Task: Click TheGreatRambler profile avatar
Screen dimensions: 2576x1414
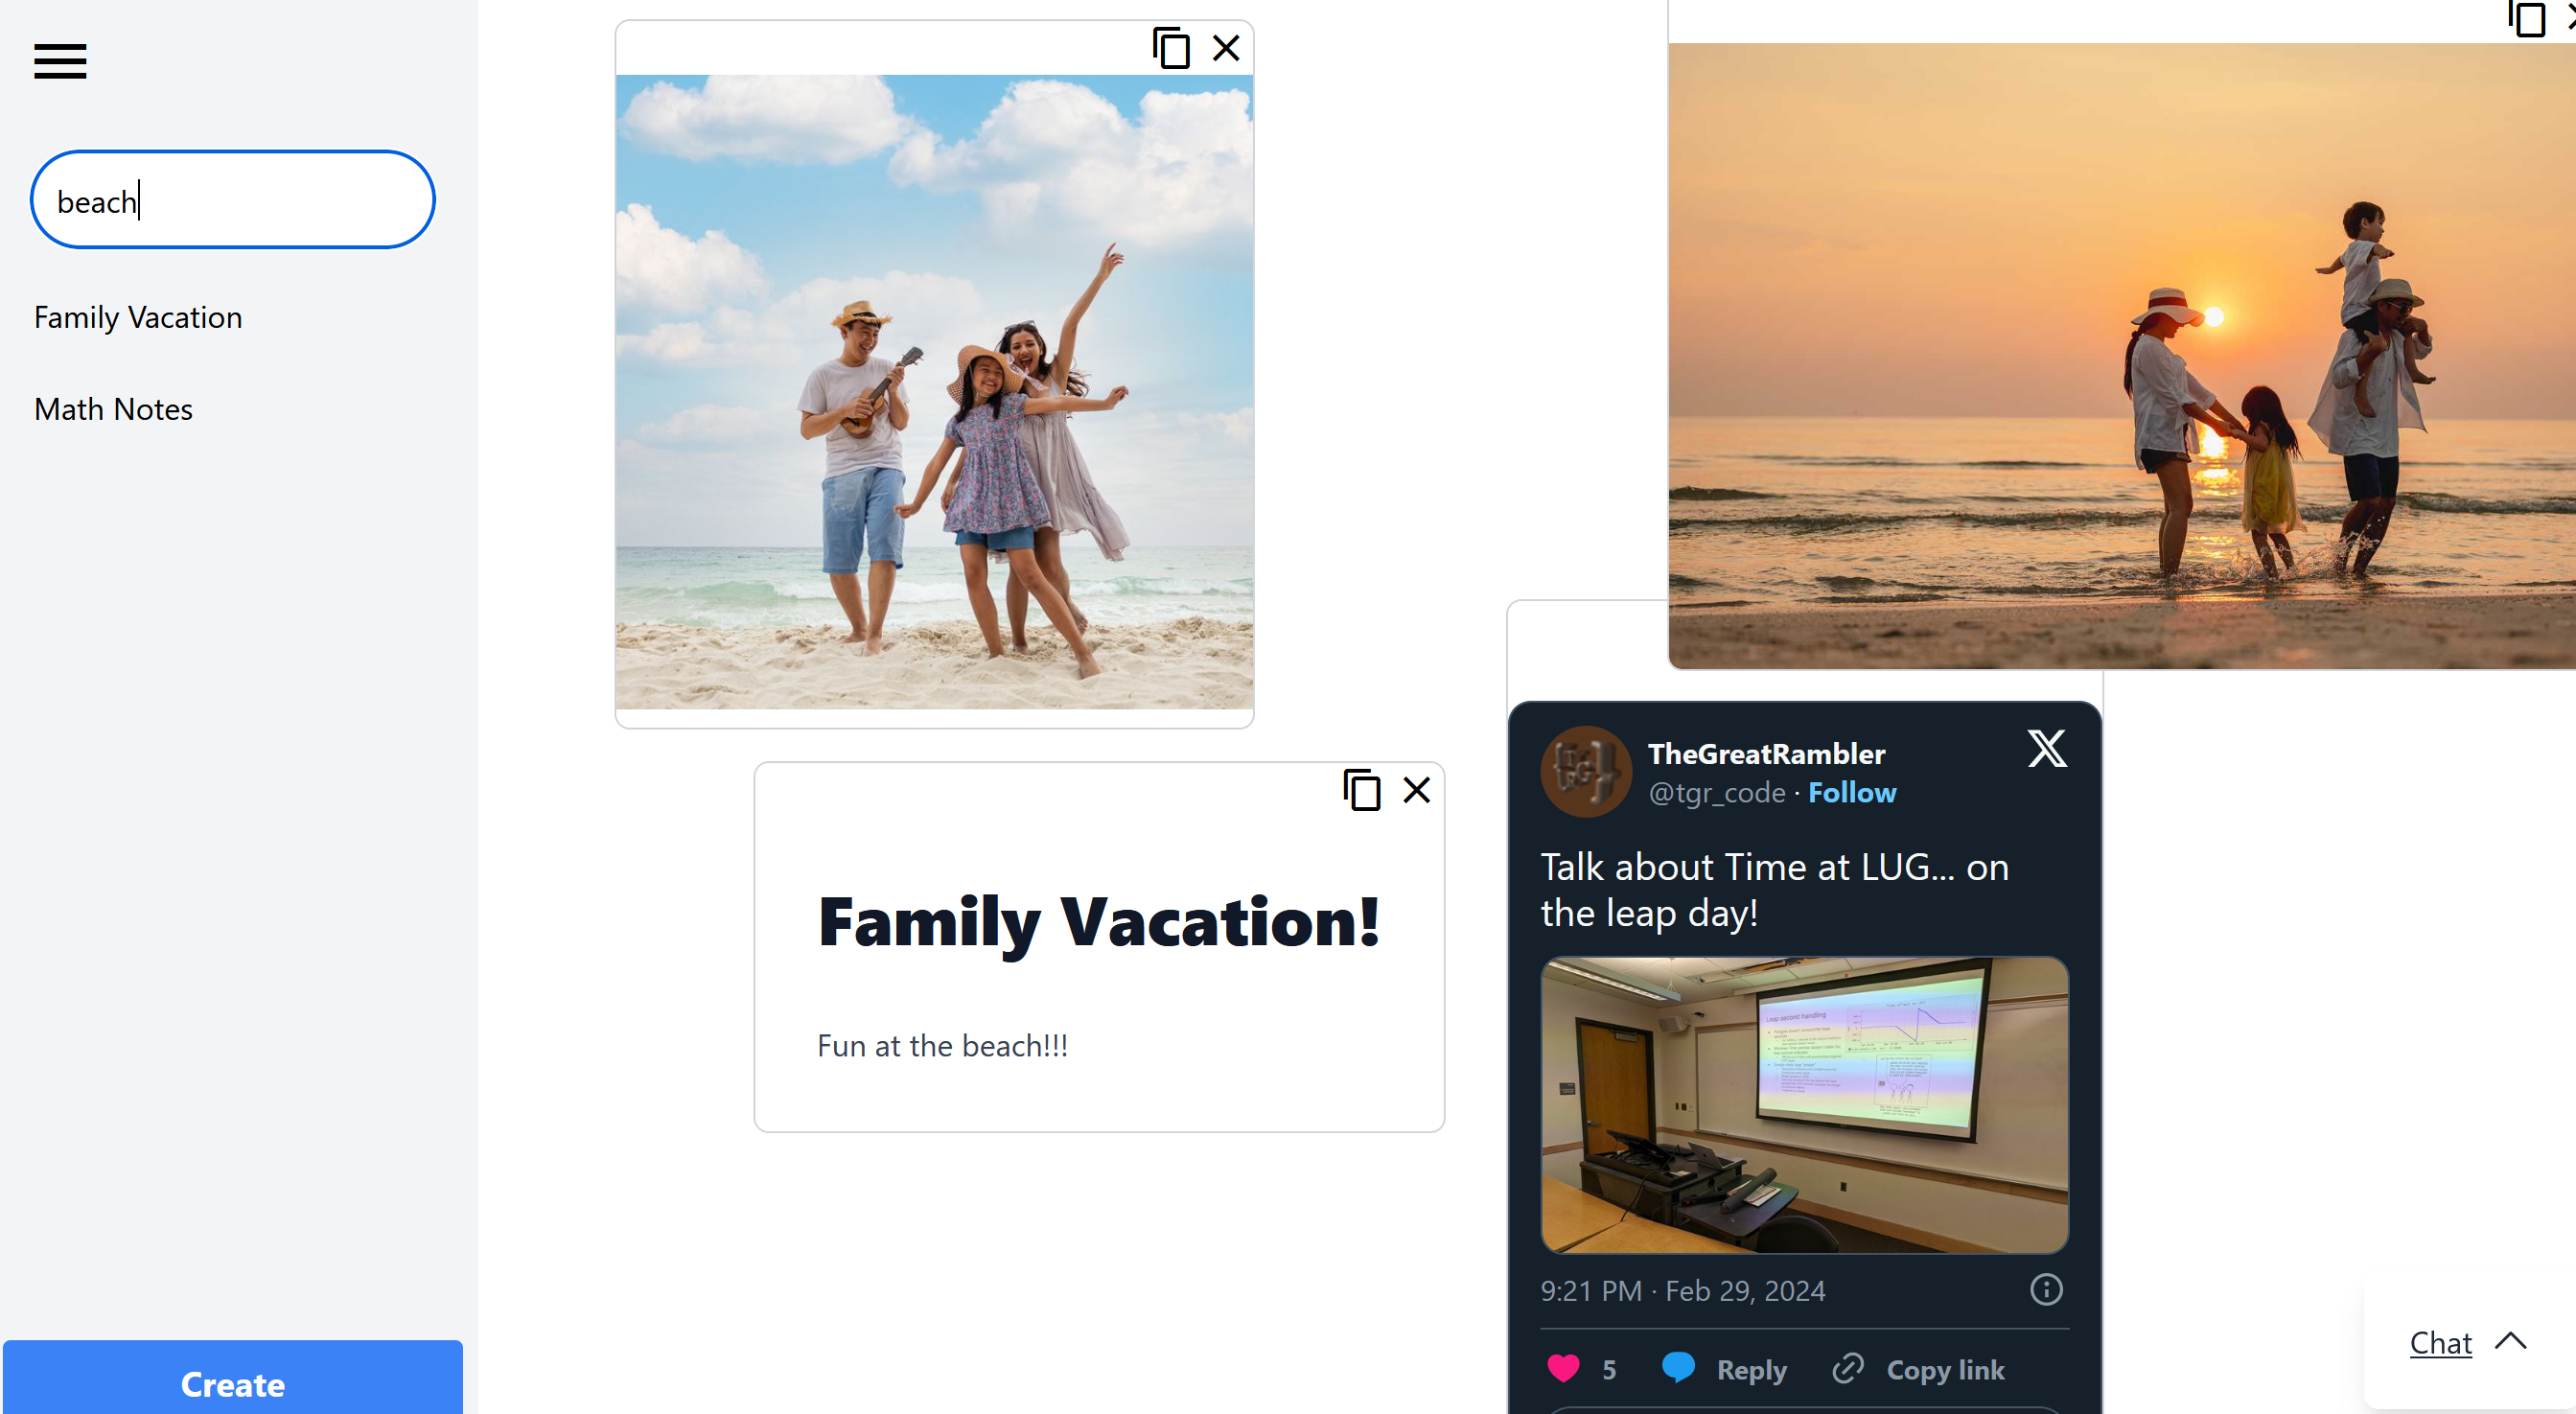Action: (x=1586, y=771)
